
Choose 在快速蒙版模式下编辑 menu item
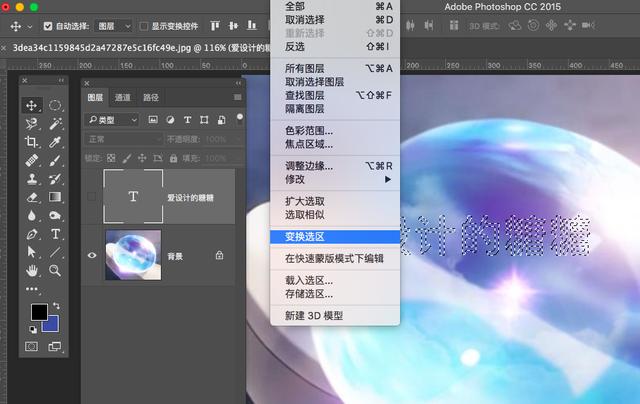tap(335, 258)
